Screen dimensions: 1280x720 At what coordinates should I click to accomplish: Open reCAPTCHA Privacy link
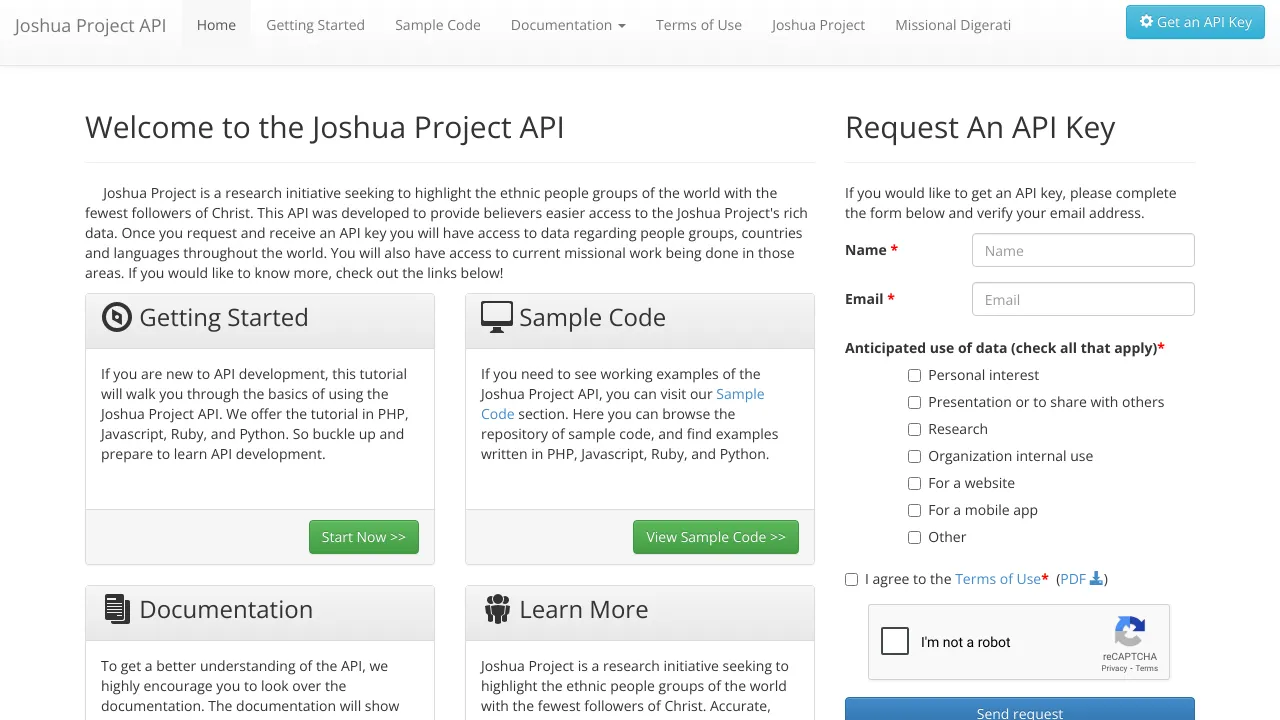pos(1114,668)
